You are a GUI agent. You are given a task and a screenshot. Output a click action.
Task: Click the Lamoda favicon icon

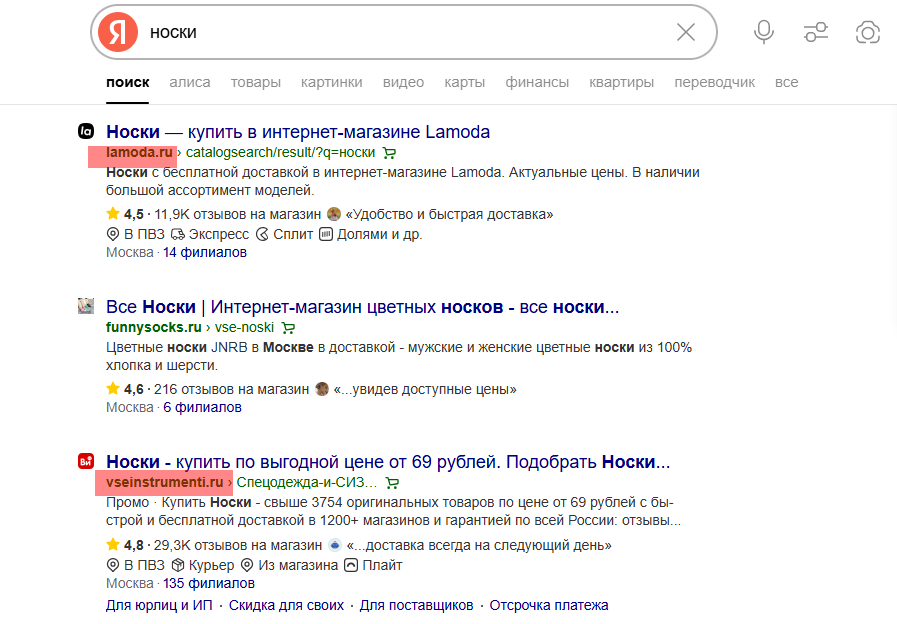[x=86, y=132]
